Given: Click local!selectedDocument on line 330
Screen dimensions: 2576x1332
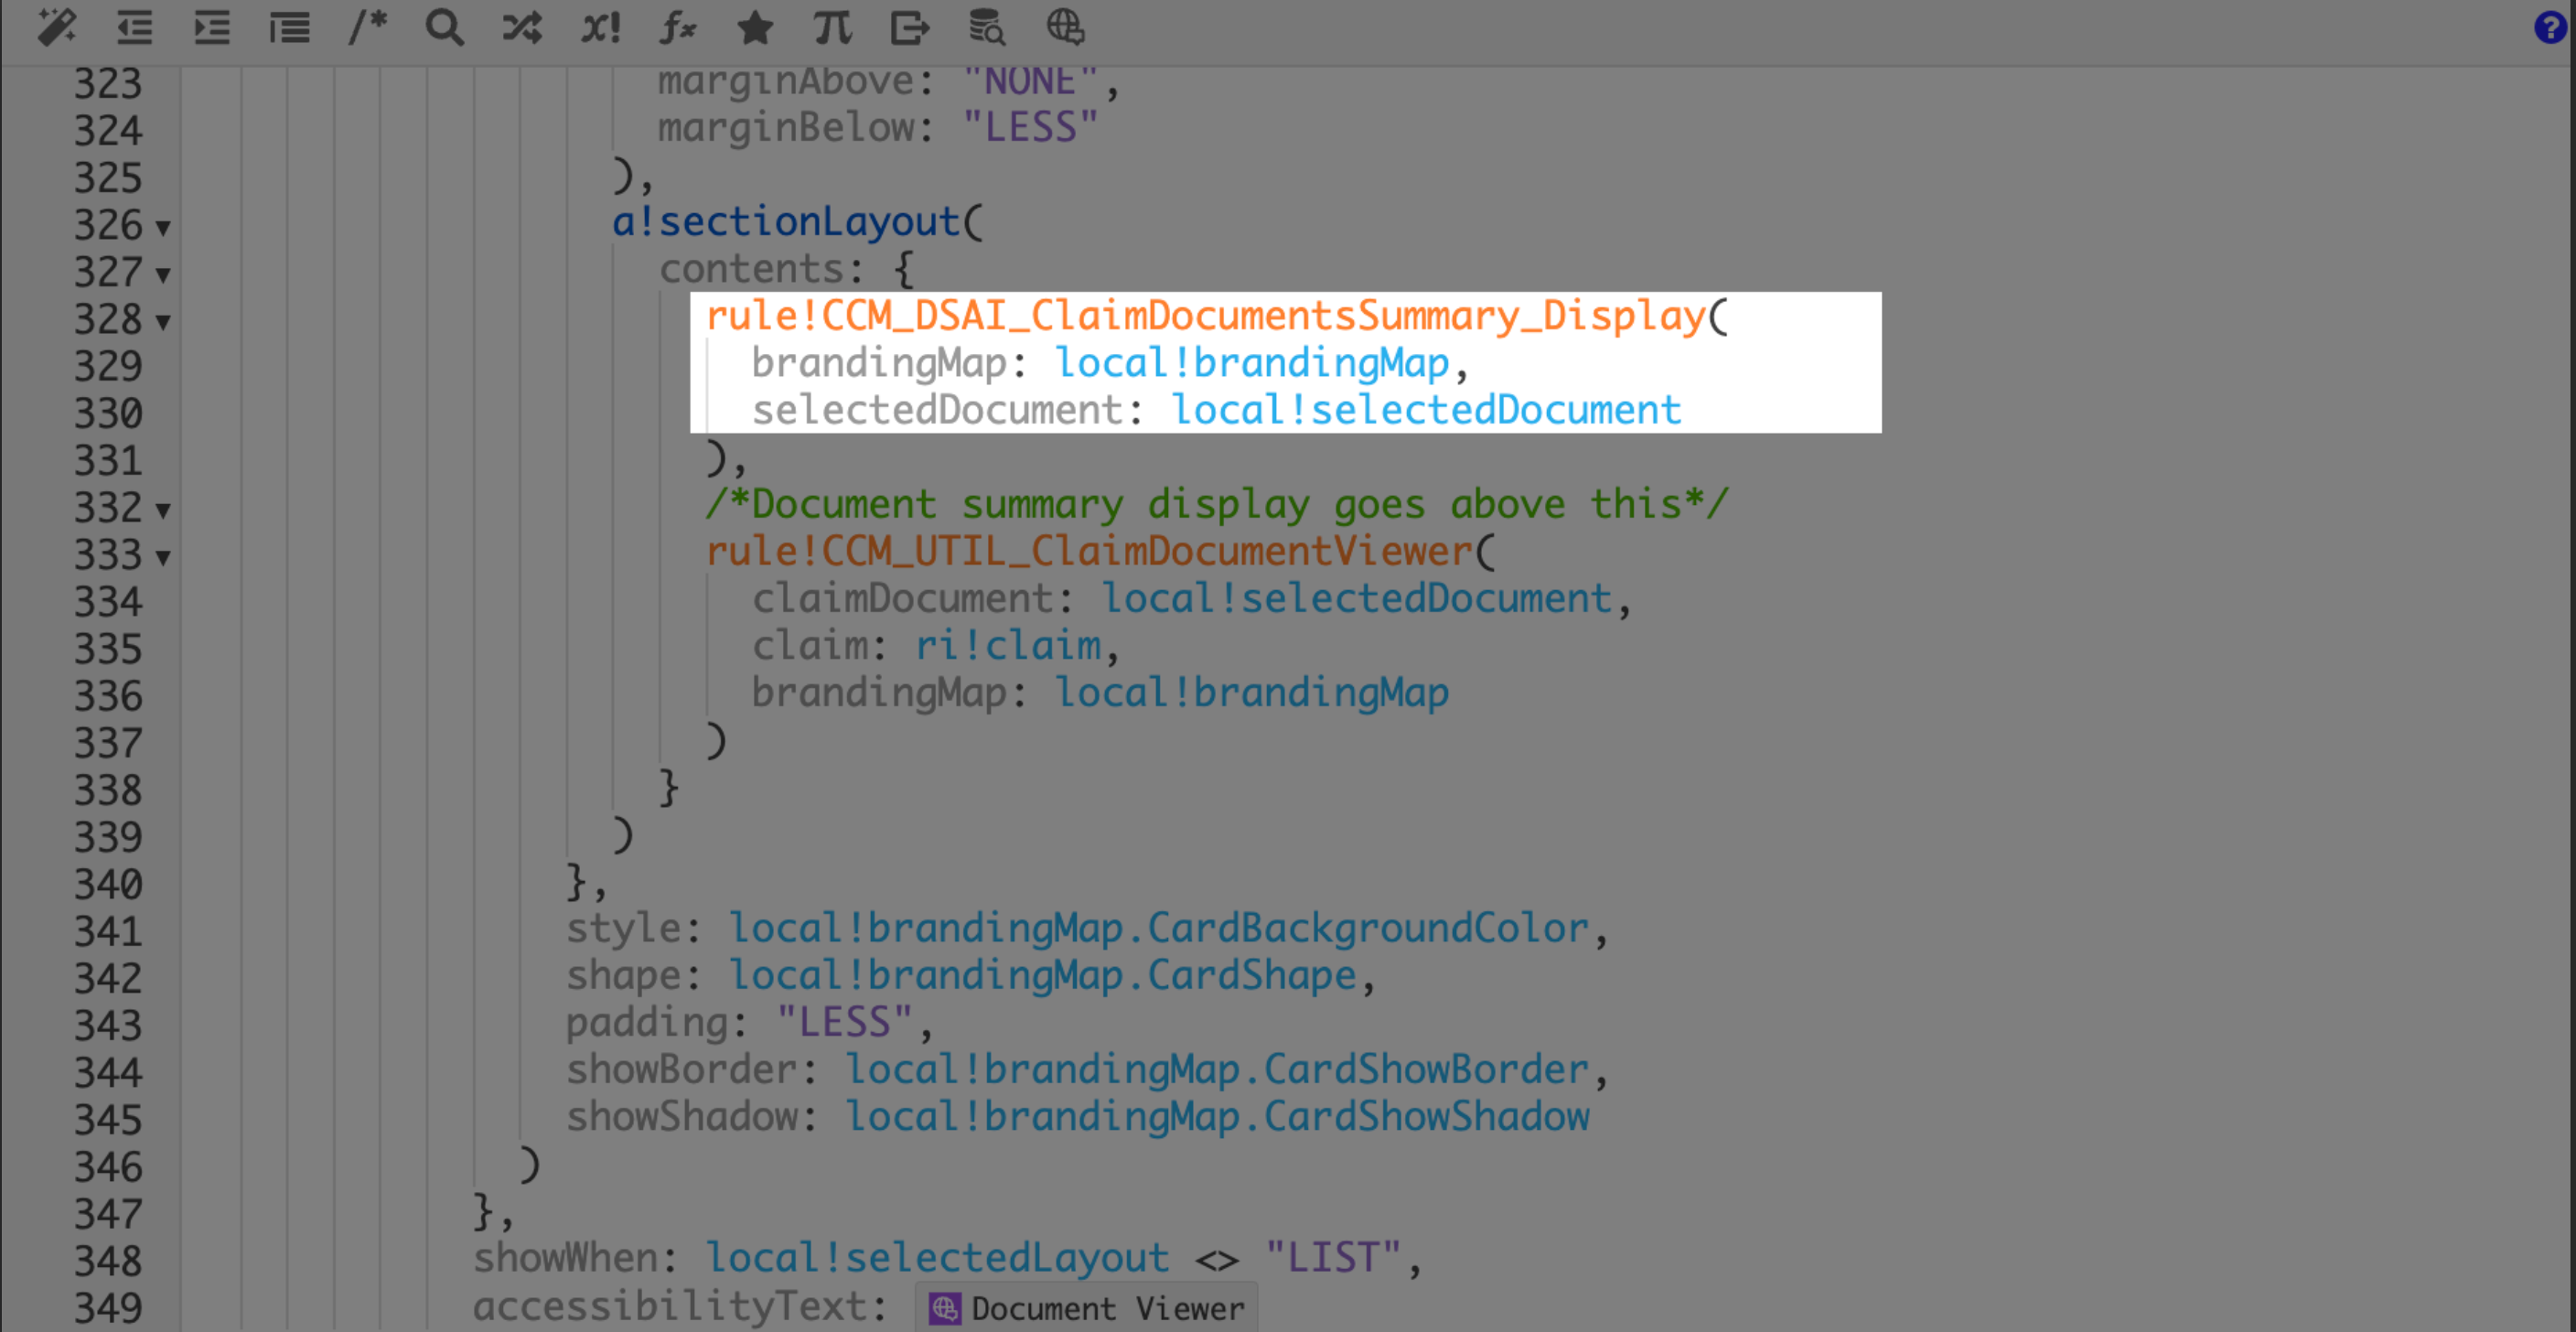Looking at the screenshot, I should coord(1426,410).
